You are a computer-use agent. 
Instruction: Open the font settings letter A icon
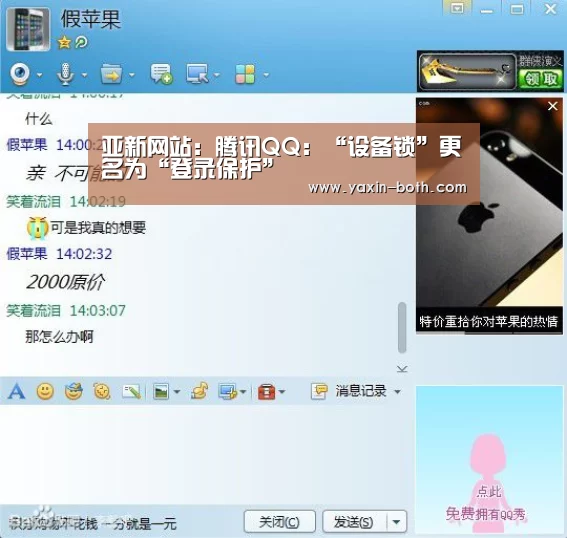click(x=17, y=391)
